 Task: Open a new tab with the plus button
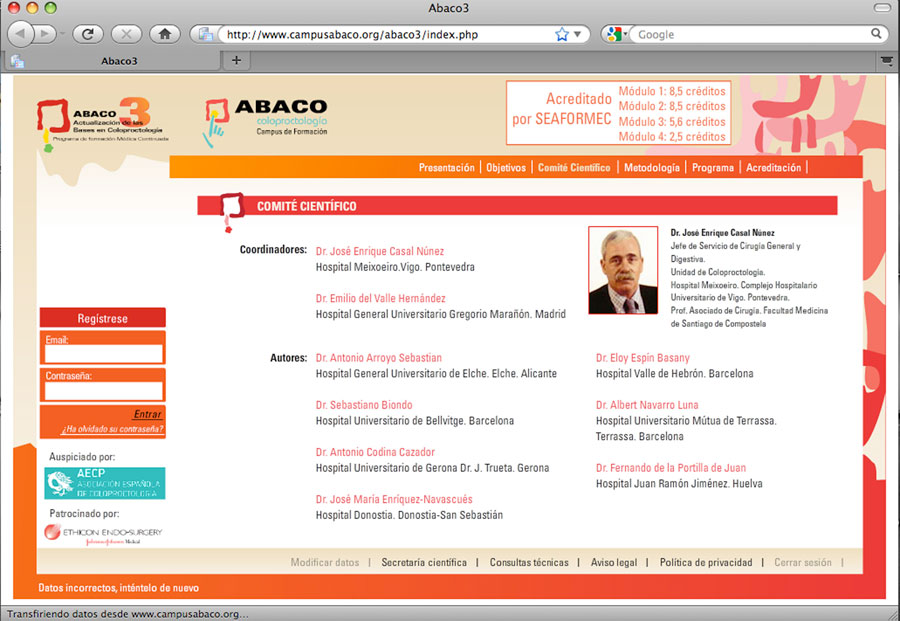[x=236, y=60]
